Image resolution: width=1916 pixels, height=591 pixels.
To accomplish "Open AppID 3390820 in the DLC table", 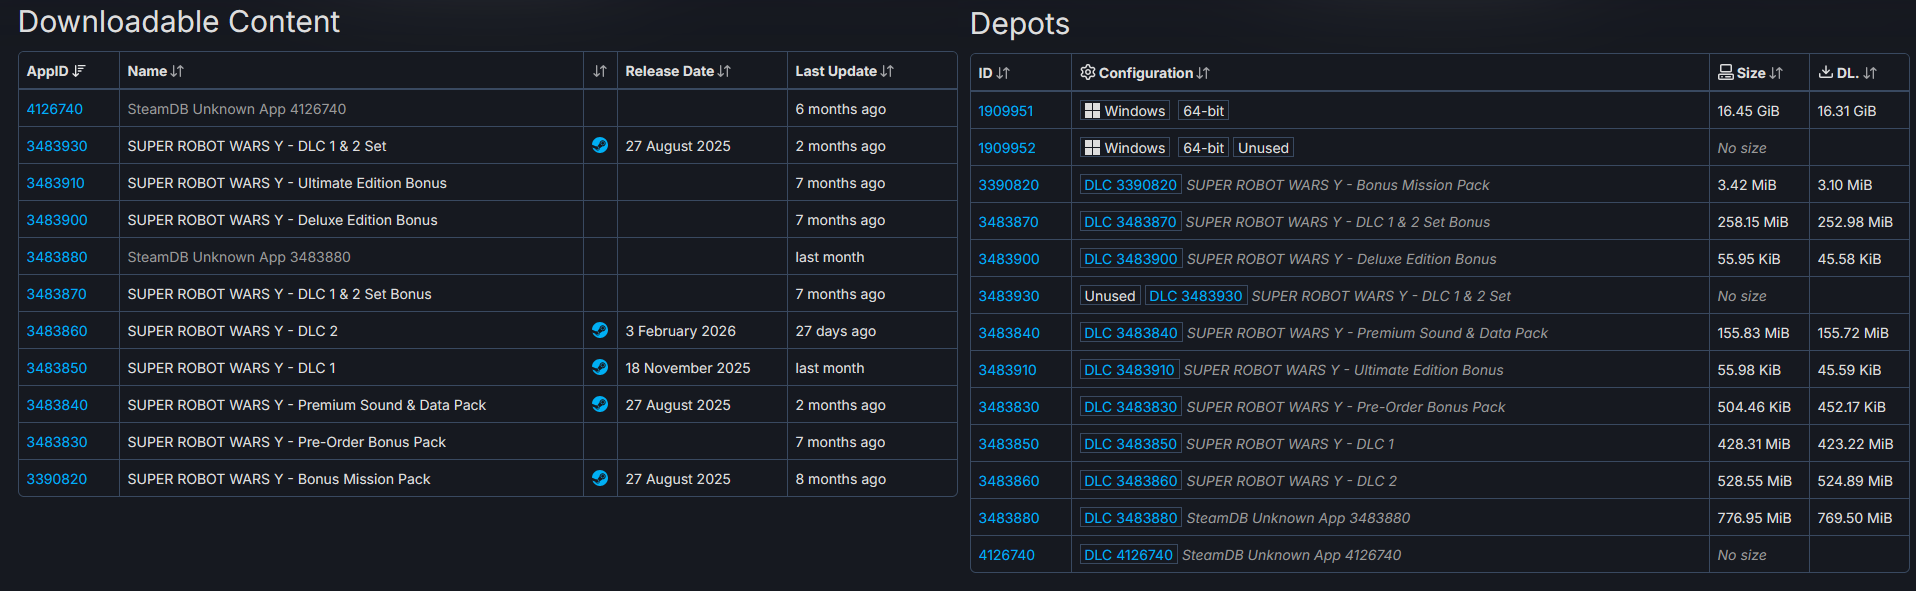I will [x=57, y=479].
